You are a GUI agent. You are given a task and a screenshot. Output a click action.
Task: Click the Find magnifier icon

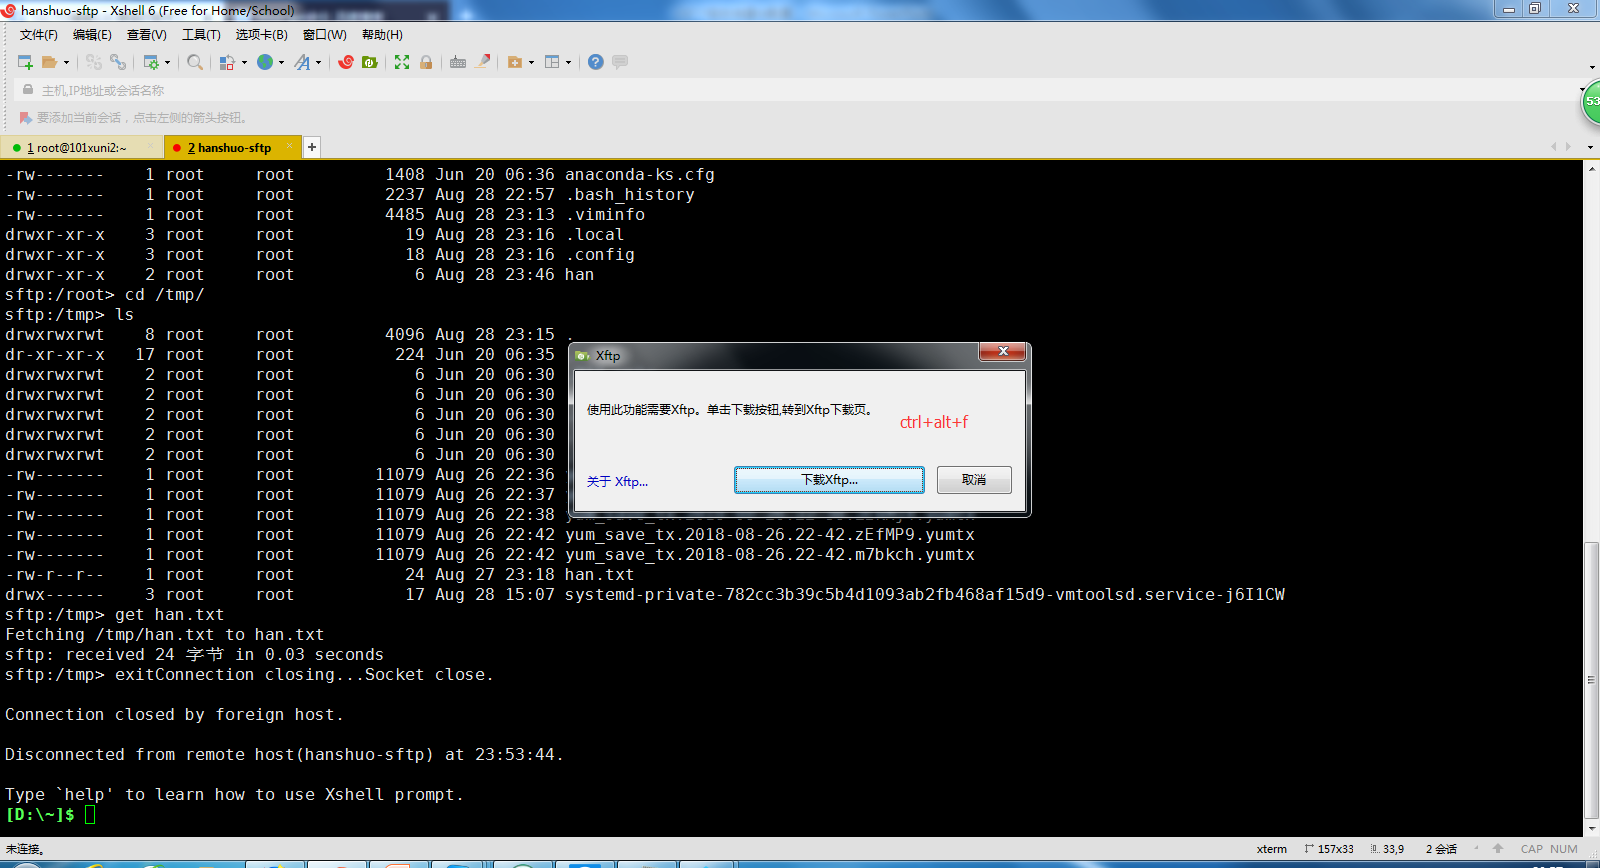(x=195, y=62)
